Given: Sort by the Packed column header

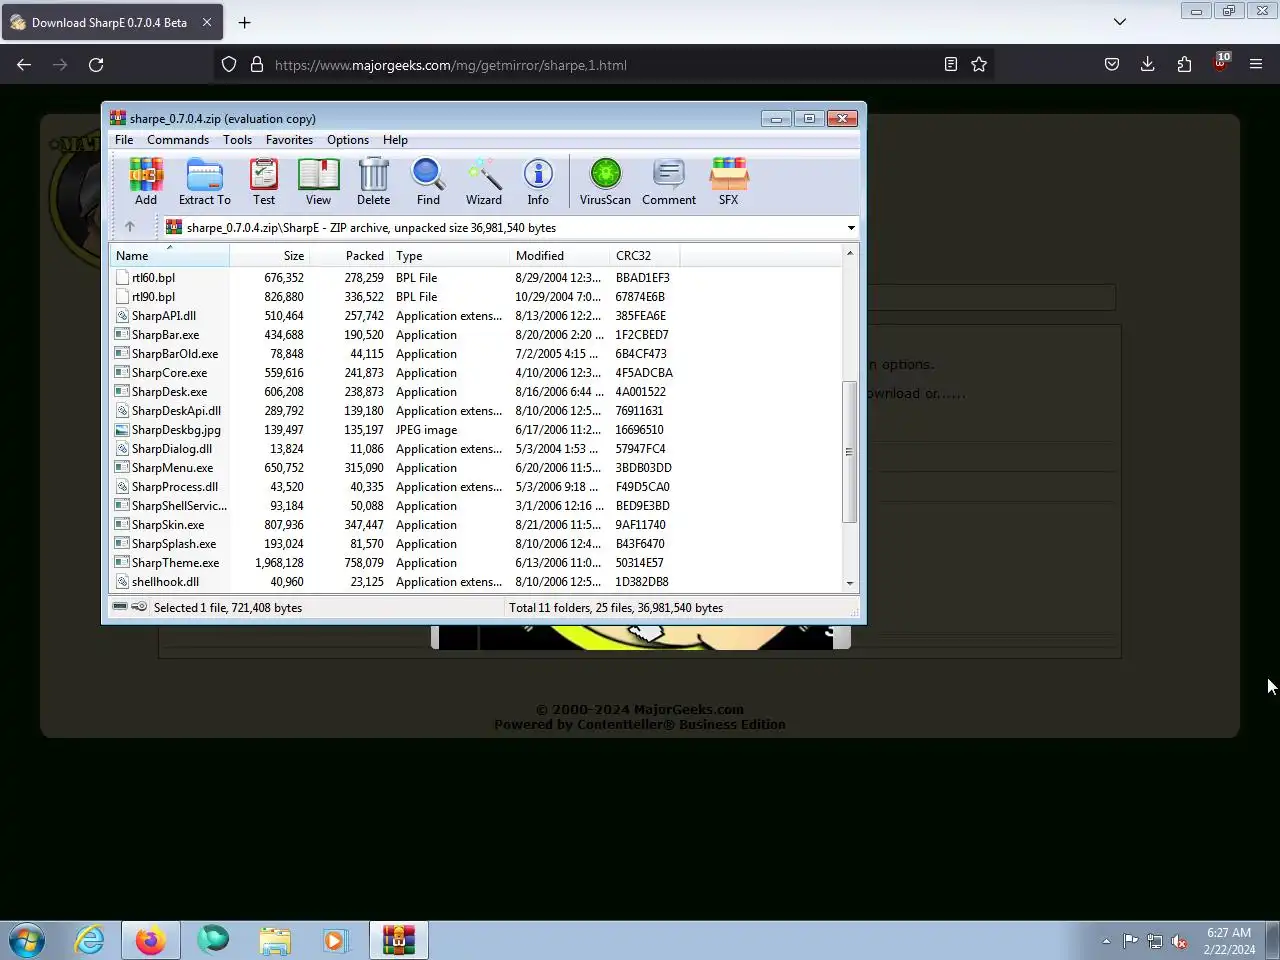Looking at the screenshot, I should click(x=349, y=256).
